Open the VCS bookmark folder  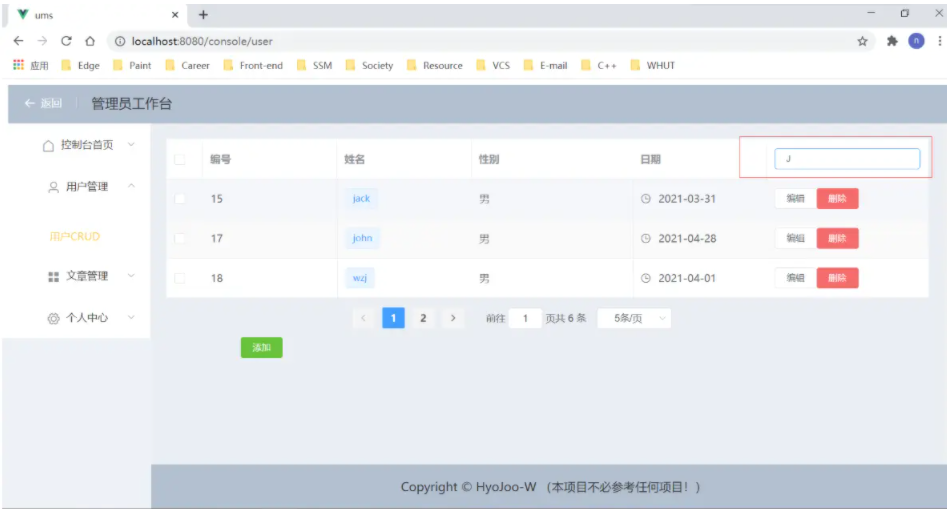tap(493, 65)
